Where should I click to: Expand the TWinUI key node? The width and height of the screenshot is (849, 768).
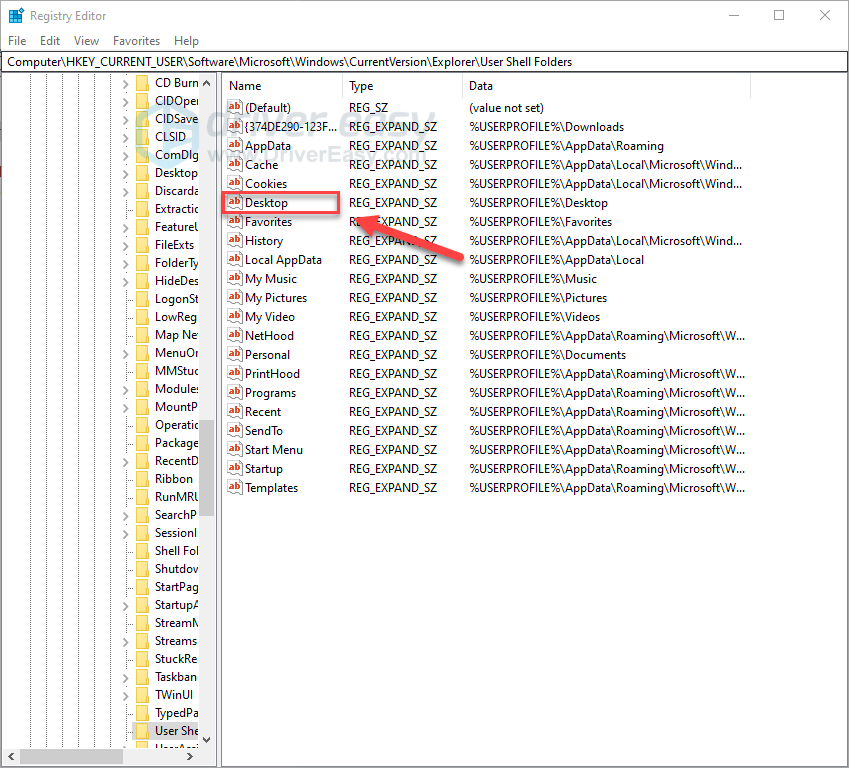click(x=125, y=696)
